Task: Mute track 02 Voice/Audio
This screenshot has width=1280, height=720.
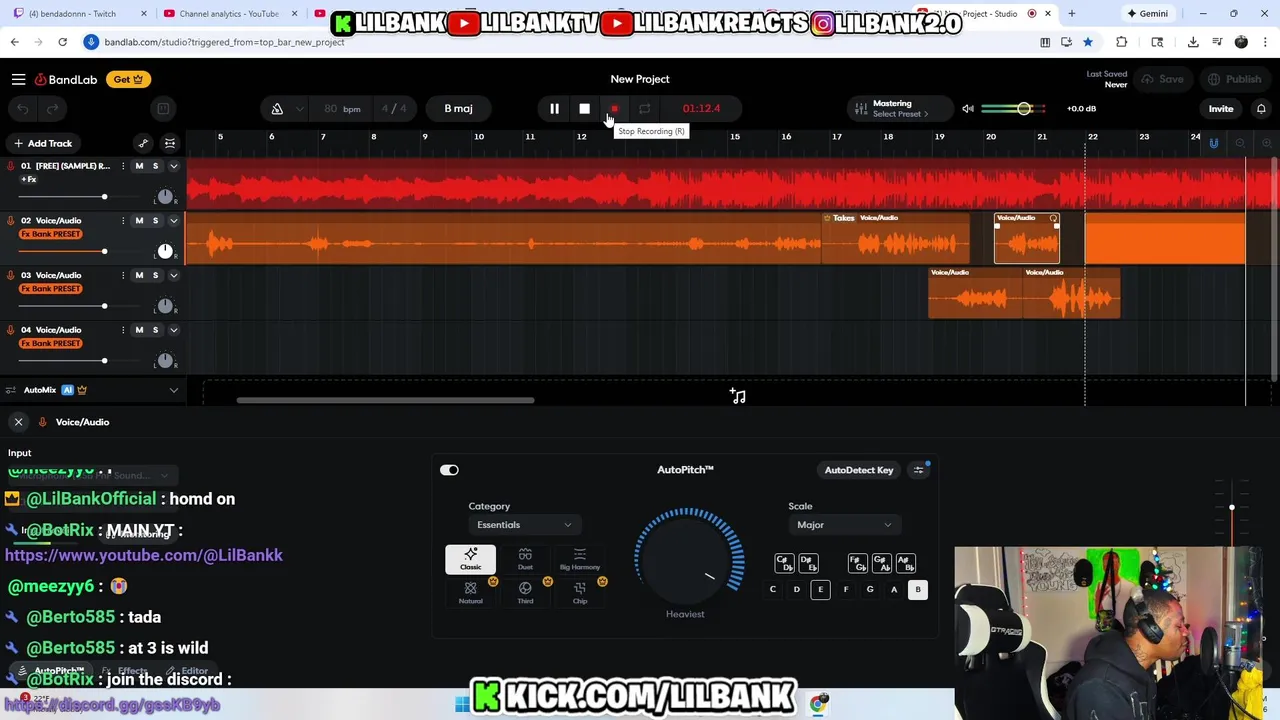Action: click(139, 220)
